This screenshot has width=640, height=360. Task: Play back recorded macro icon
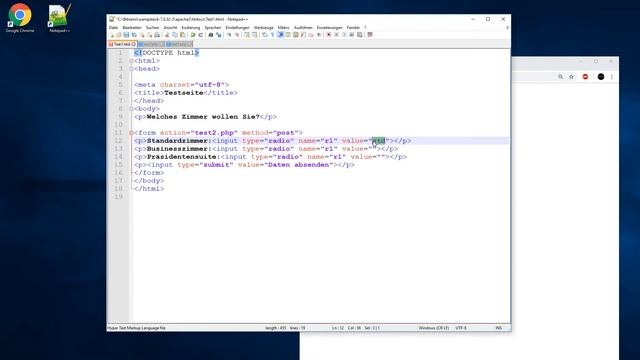pyautogui.click(x=344, y=35)
